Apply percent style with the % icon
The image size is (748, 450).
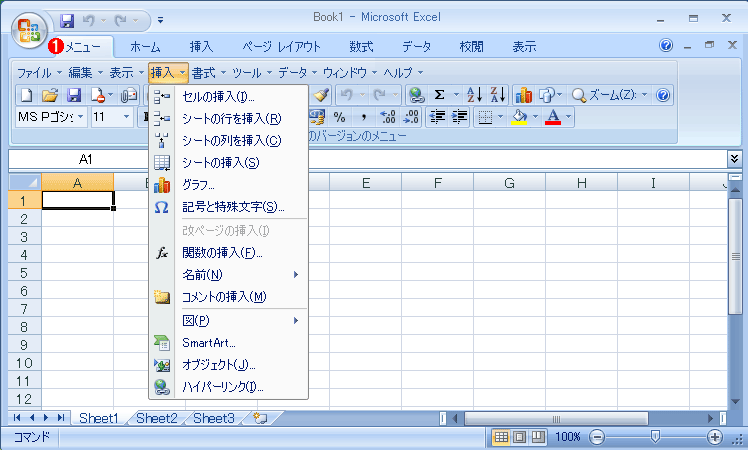339,117
